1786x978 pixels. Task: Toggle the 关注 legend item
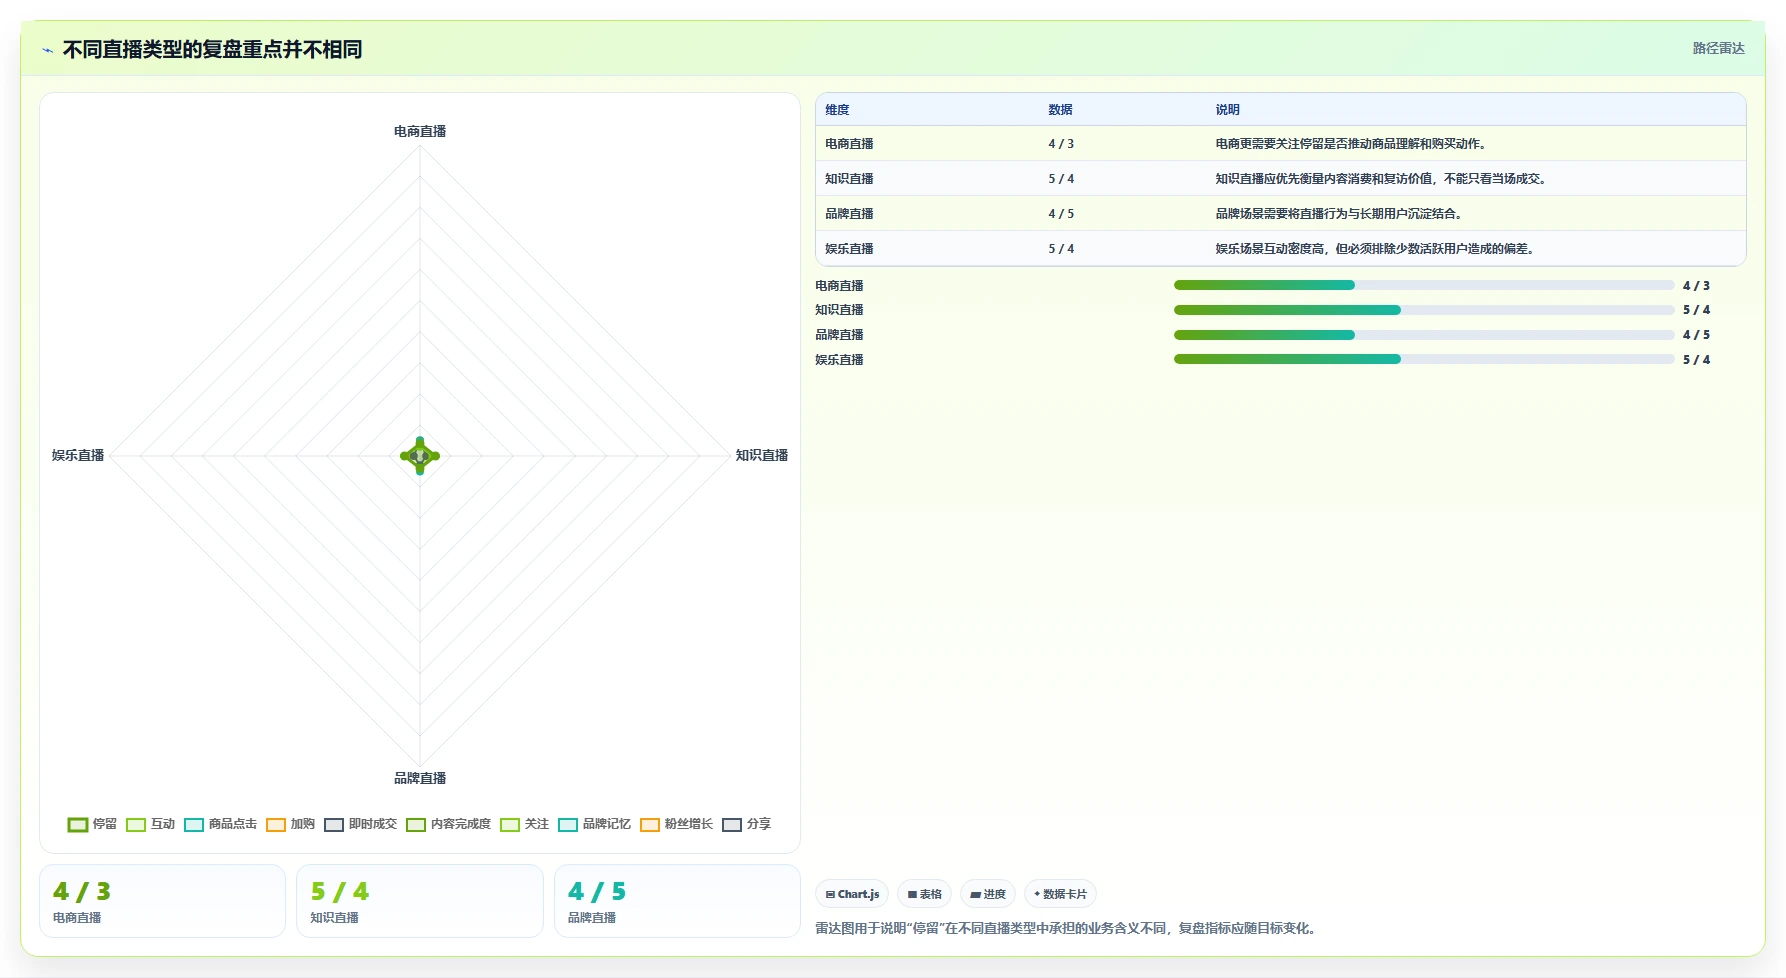tap(524, 824)
